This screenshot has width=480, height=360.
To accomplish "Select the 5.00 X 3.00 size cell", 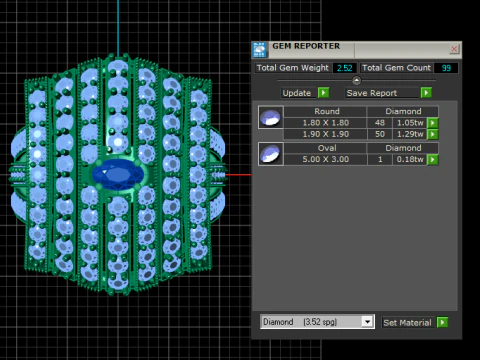I will click(x=325, y=159).
